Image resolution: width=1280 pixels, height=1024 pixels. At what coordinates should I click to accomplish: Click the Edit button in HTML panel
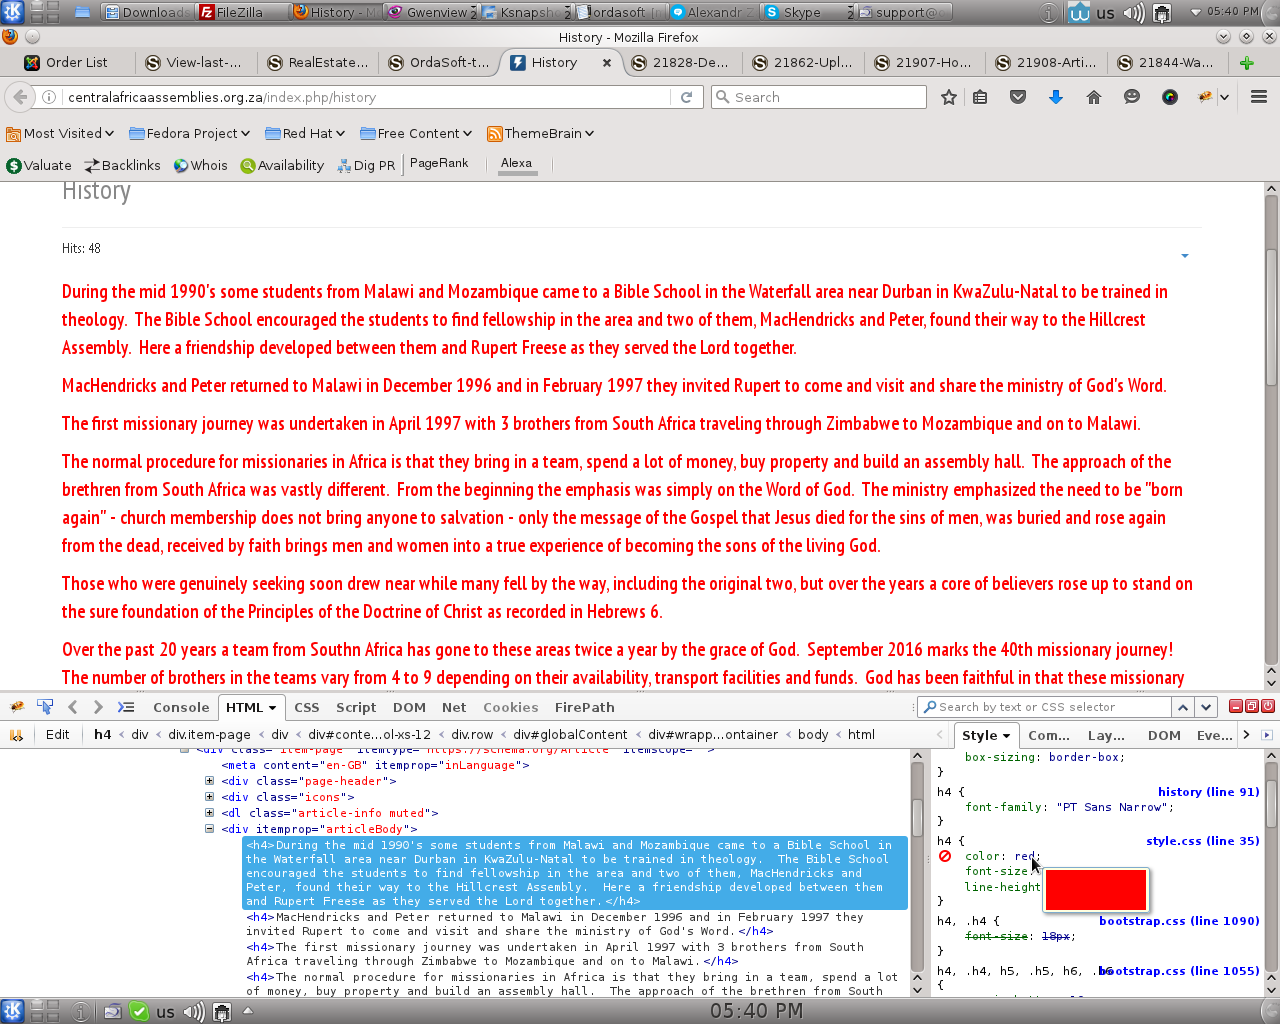pos(58,734)
